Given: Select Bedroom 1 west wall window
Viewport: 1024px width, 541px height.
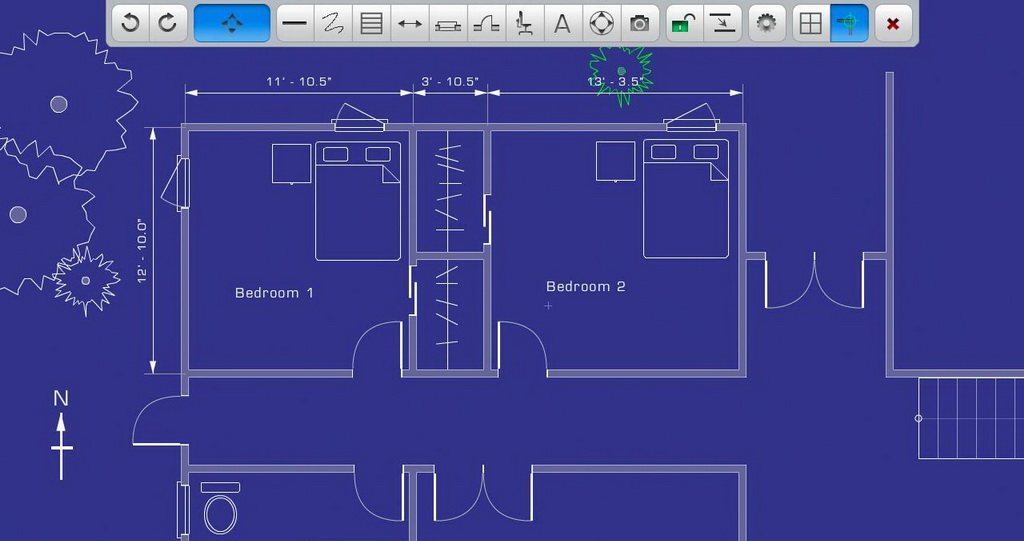Looking at the screenshot, I should point(175,183).
